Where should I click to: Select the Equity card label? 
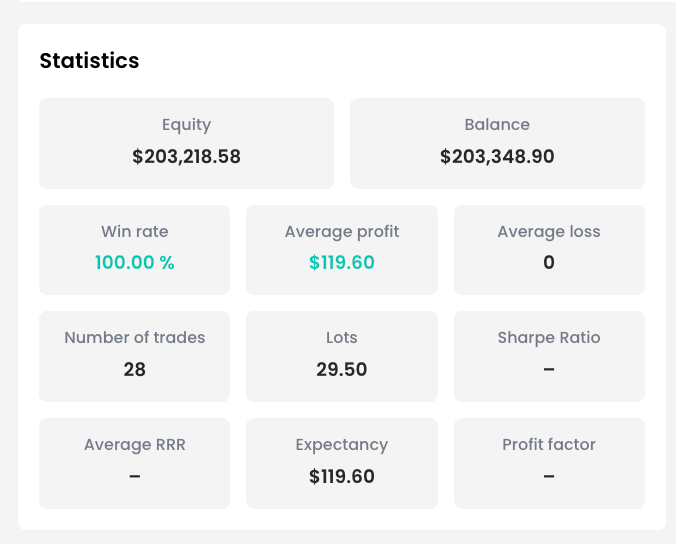pyautogui.click(x=186, y=125)
